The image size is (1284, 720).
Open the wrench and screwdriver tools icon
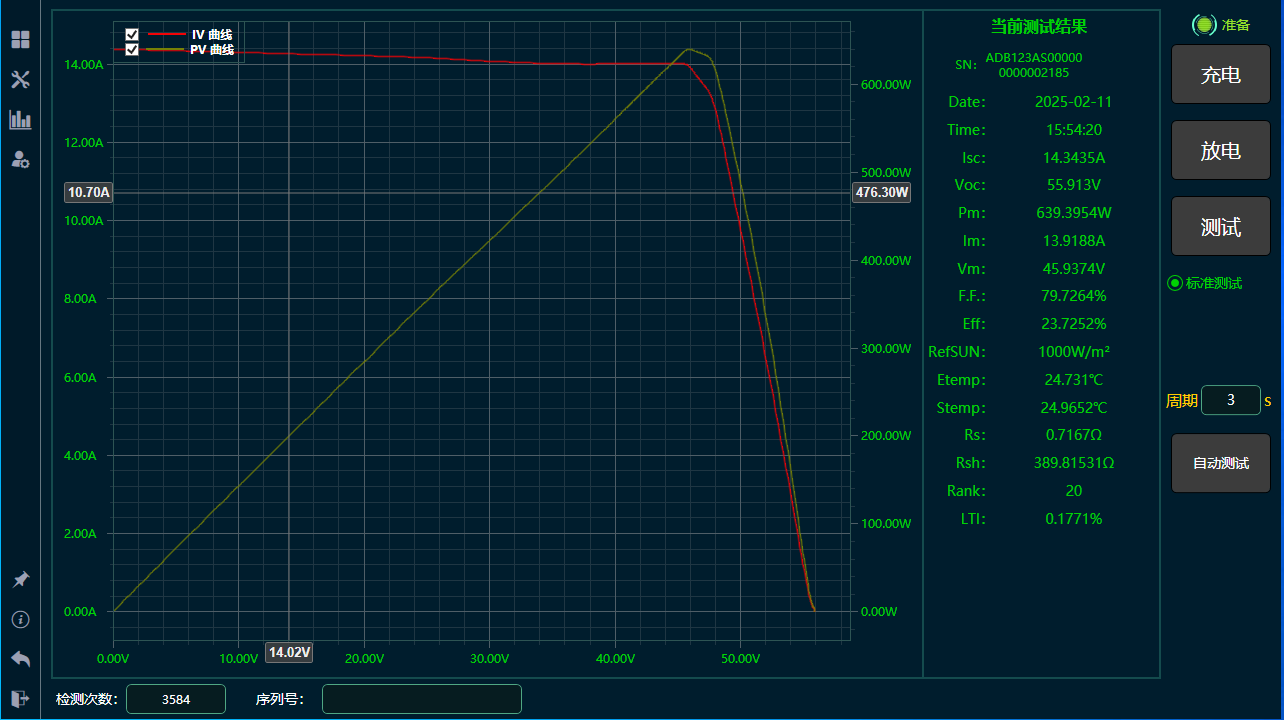20,80
